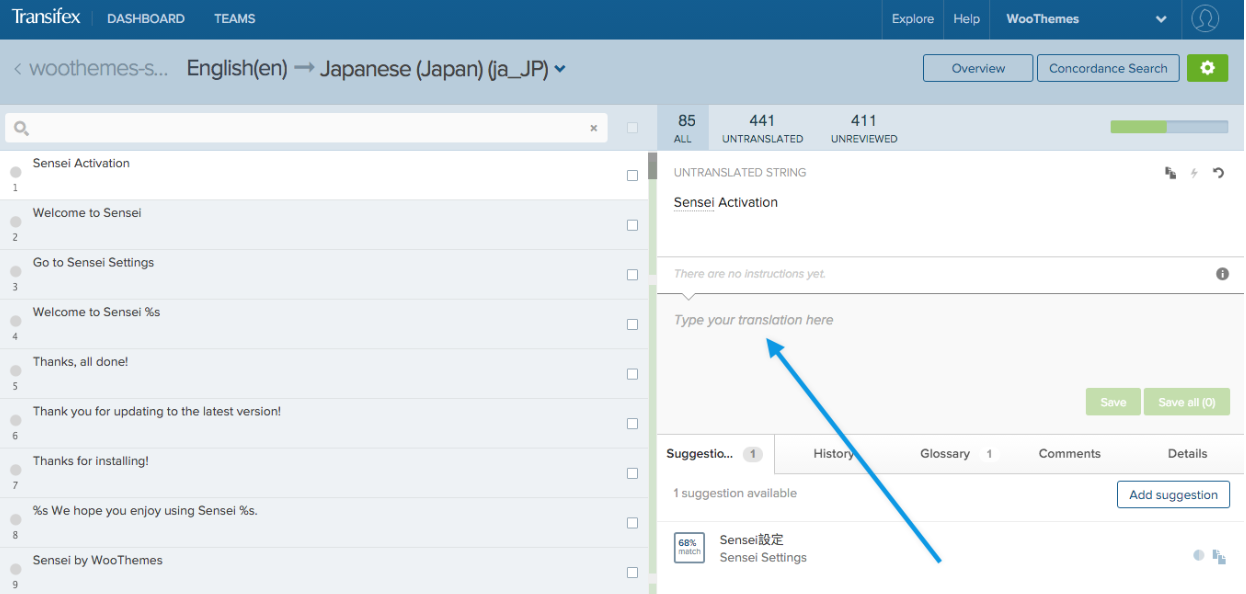The height and width of the screenshot is (594, 1246).
Task: Click the instructions info icon
Action: click(x=1222, y=274)
